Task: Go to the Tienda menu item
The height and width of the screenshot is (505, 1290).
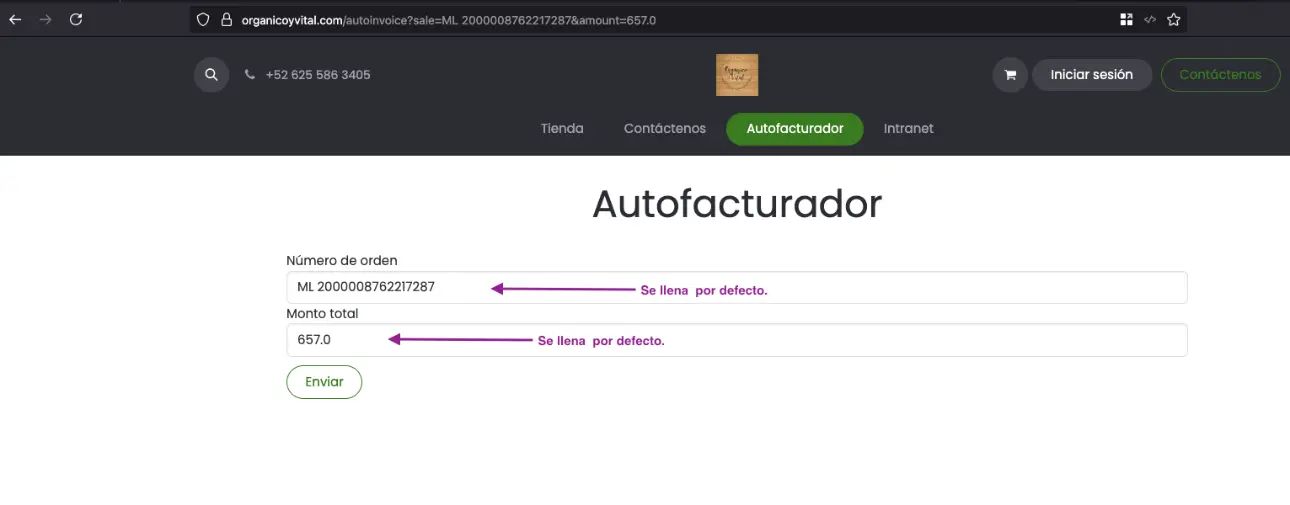Action: (x=562, y=129)
